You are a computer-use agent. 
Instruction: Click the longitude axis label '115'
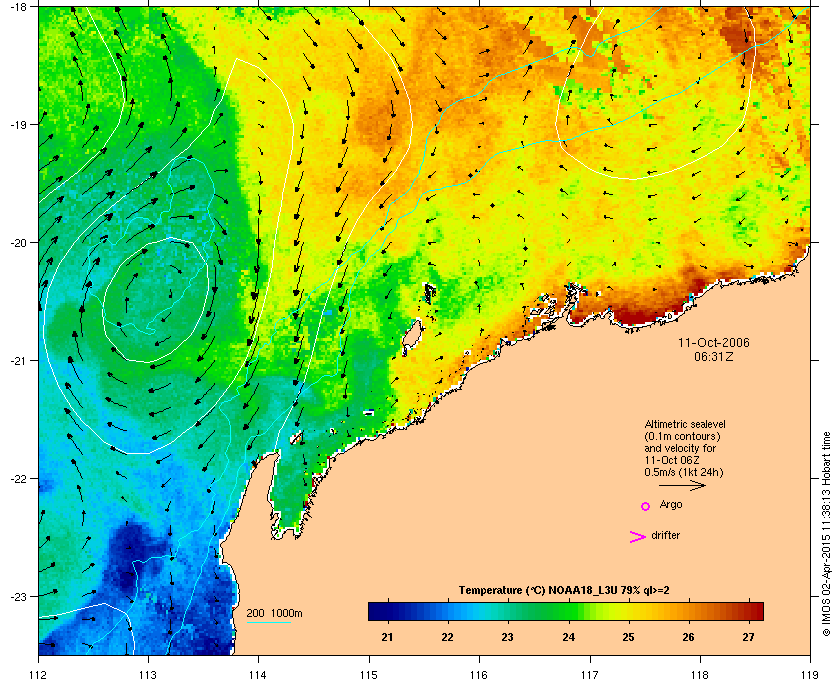[x=369, y=674]
